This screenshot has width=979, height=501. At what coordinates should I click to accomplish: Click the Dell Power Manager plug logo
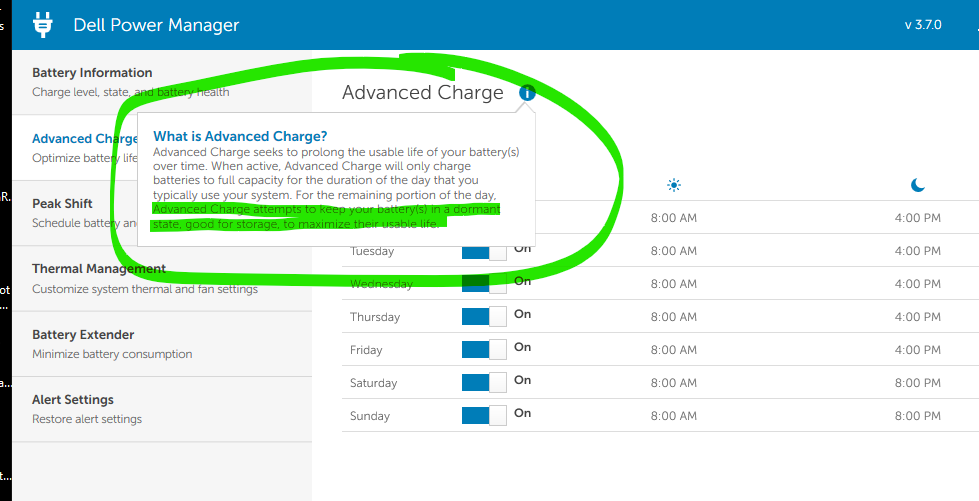43,25
